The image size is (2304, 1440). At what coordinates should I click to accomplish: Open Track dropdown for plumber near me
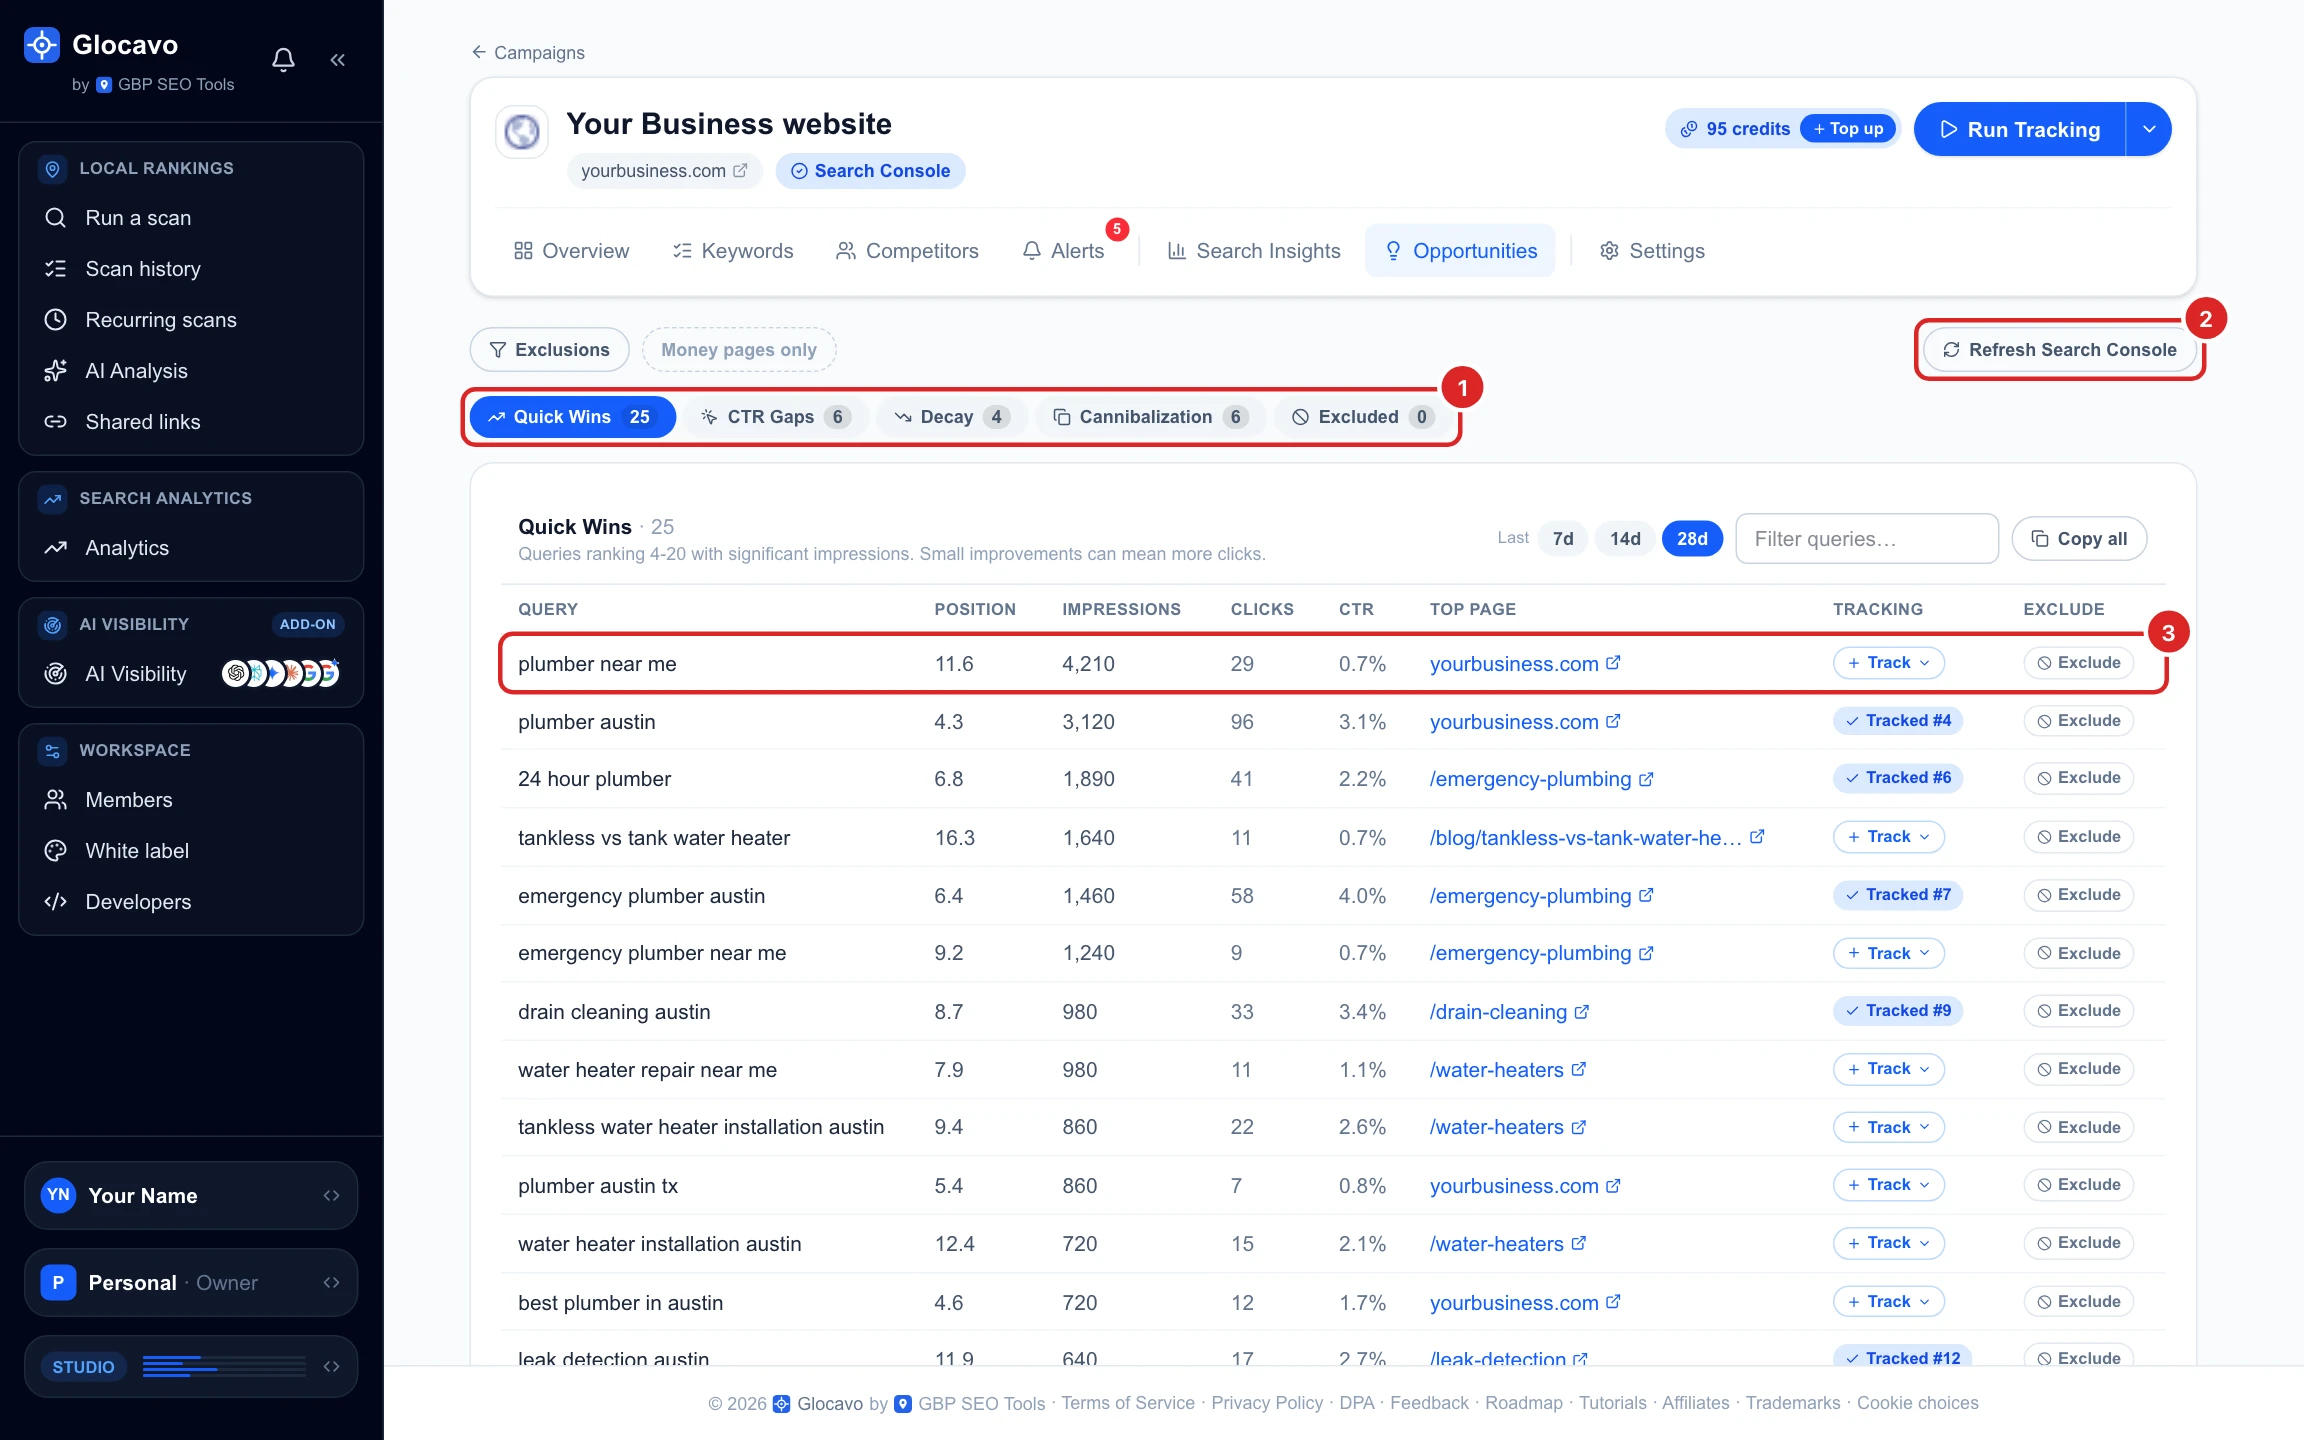[1889, 663]
